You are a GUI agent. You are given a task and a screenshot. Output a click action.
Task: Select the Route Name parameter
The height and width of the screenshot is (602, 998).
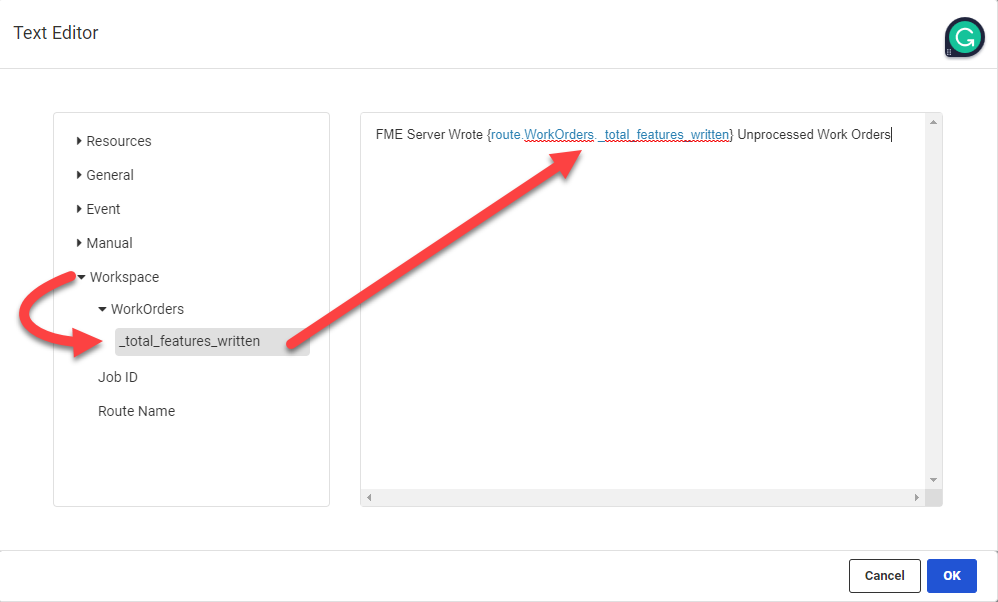coord(136,411)
